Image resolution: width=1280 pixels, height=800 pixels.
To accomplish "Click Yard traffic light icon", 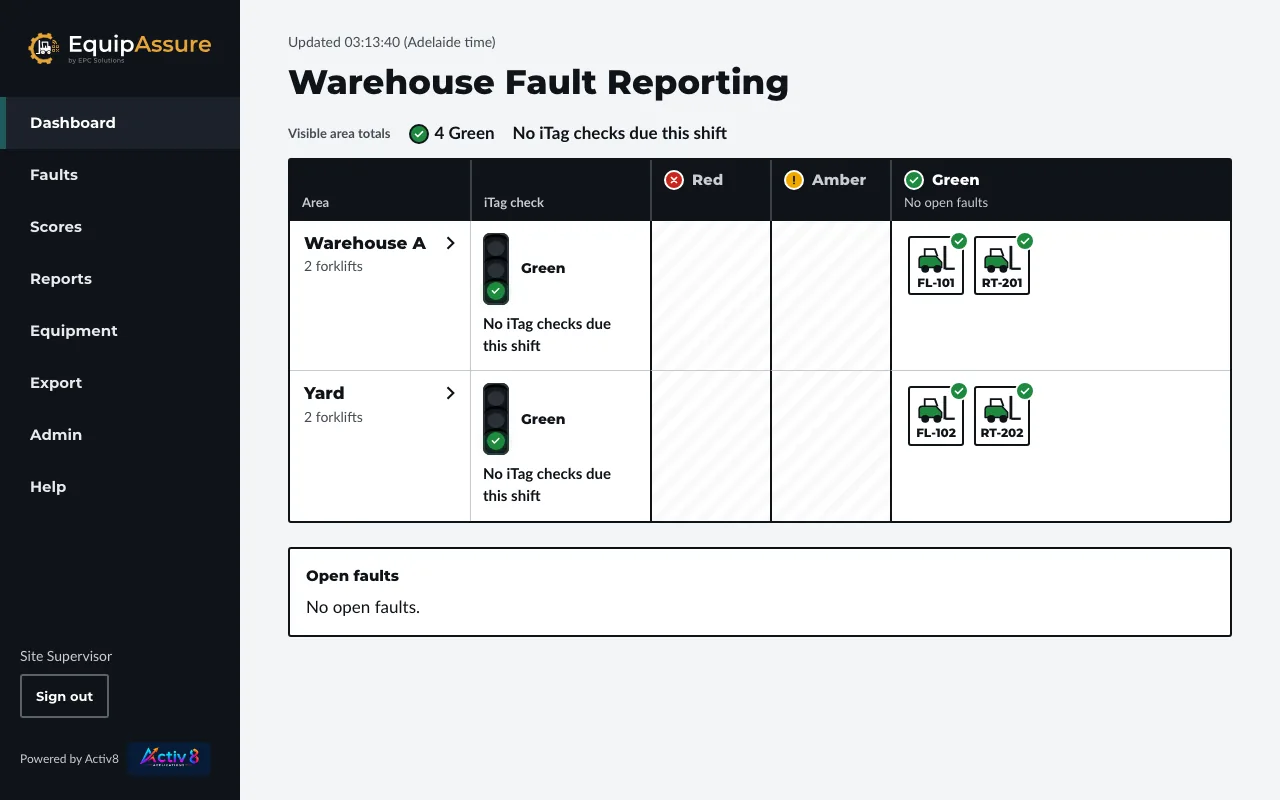I will (x=496, y=419).
